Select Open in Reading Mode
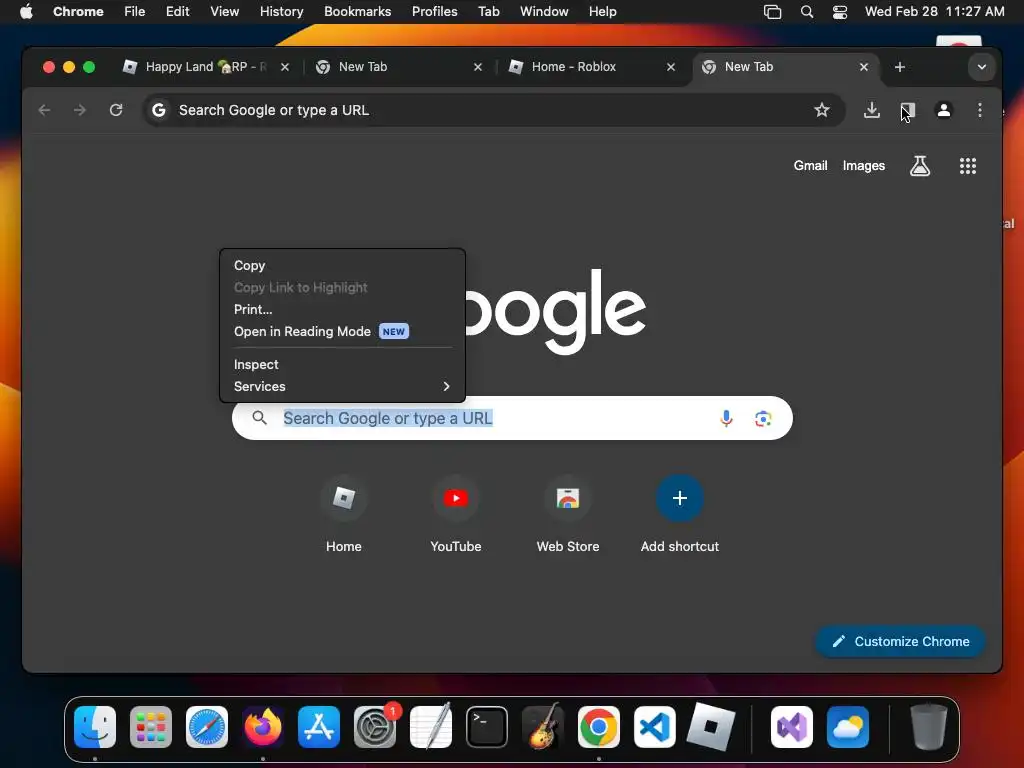This screenshot has height=768, width=1024. [343, 332]
